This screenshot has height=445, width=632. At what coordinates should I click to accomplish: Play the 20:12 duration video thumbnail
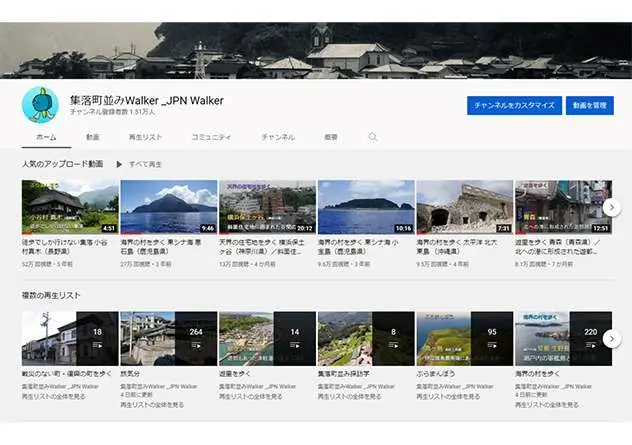(267, 207)
